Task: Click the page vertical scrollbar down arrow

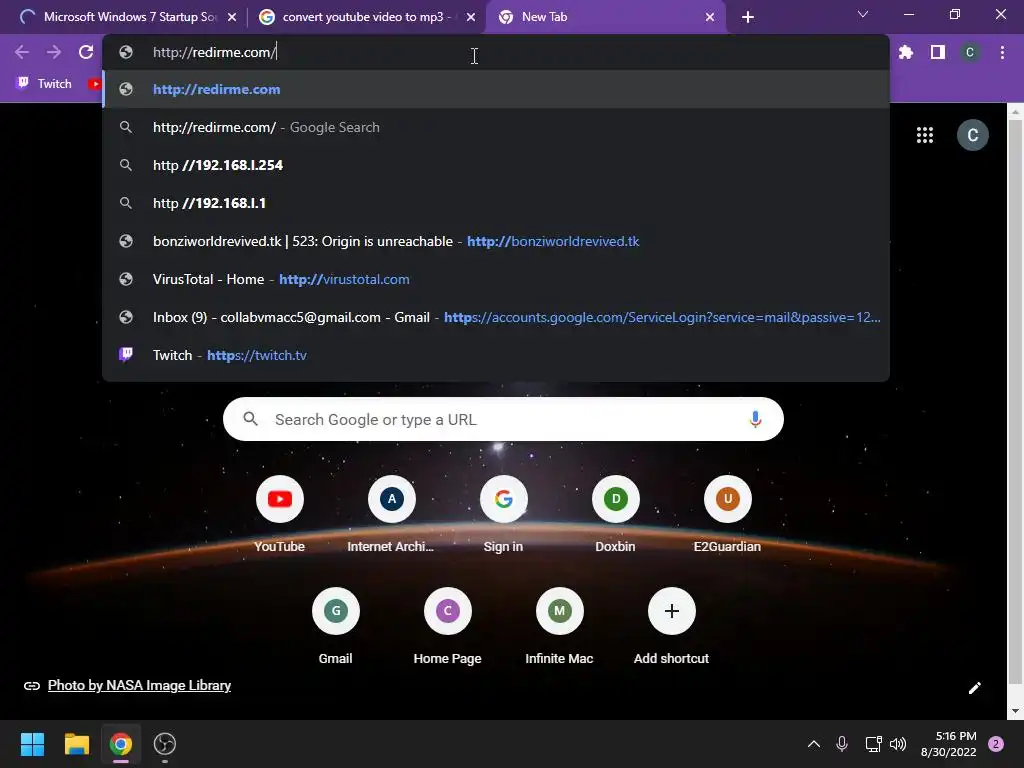Action: [1015, 711]
